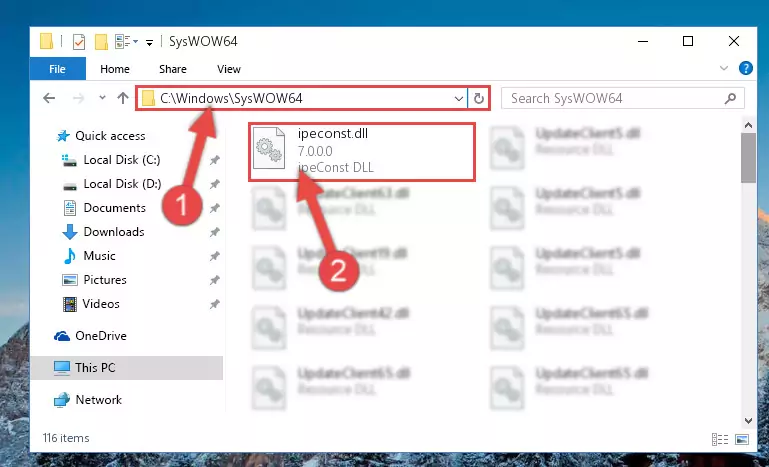Click the scroll up arrow of the file list
The image size is (769, 467).
(748, 126)
